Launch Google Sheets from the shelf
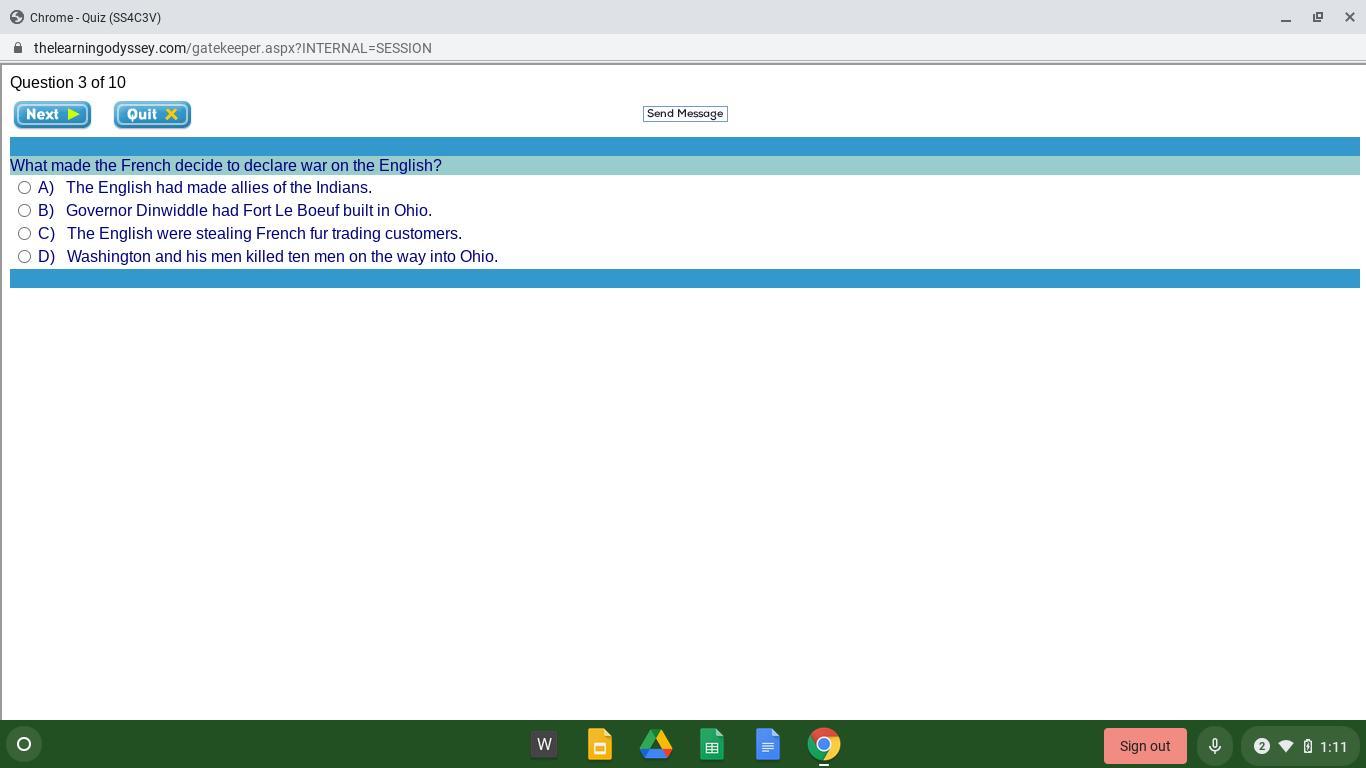1366x768 pixels. click(712, 744)
